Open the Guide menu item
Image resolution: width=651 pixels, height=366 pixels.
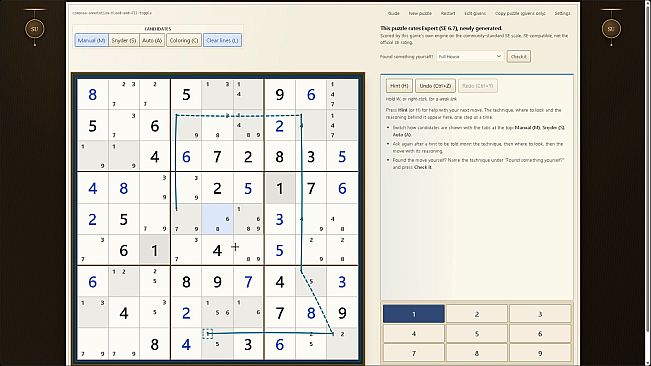(x=394, y=13)
